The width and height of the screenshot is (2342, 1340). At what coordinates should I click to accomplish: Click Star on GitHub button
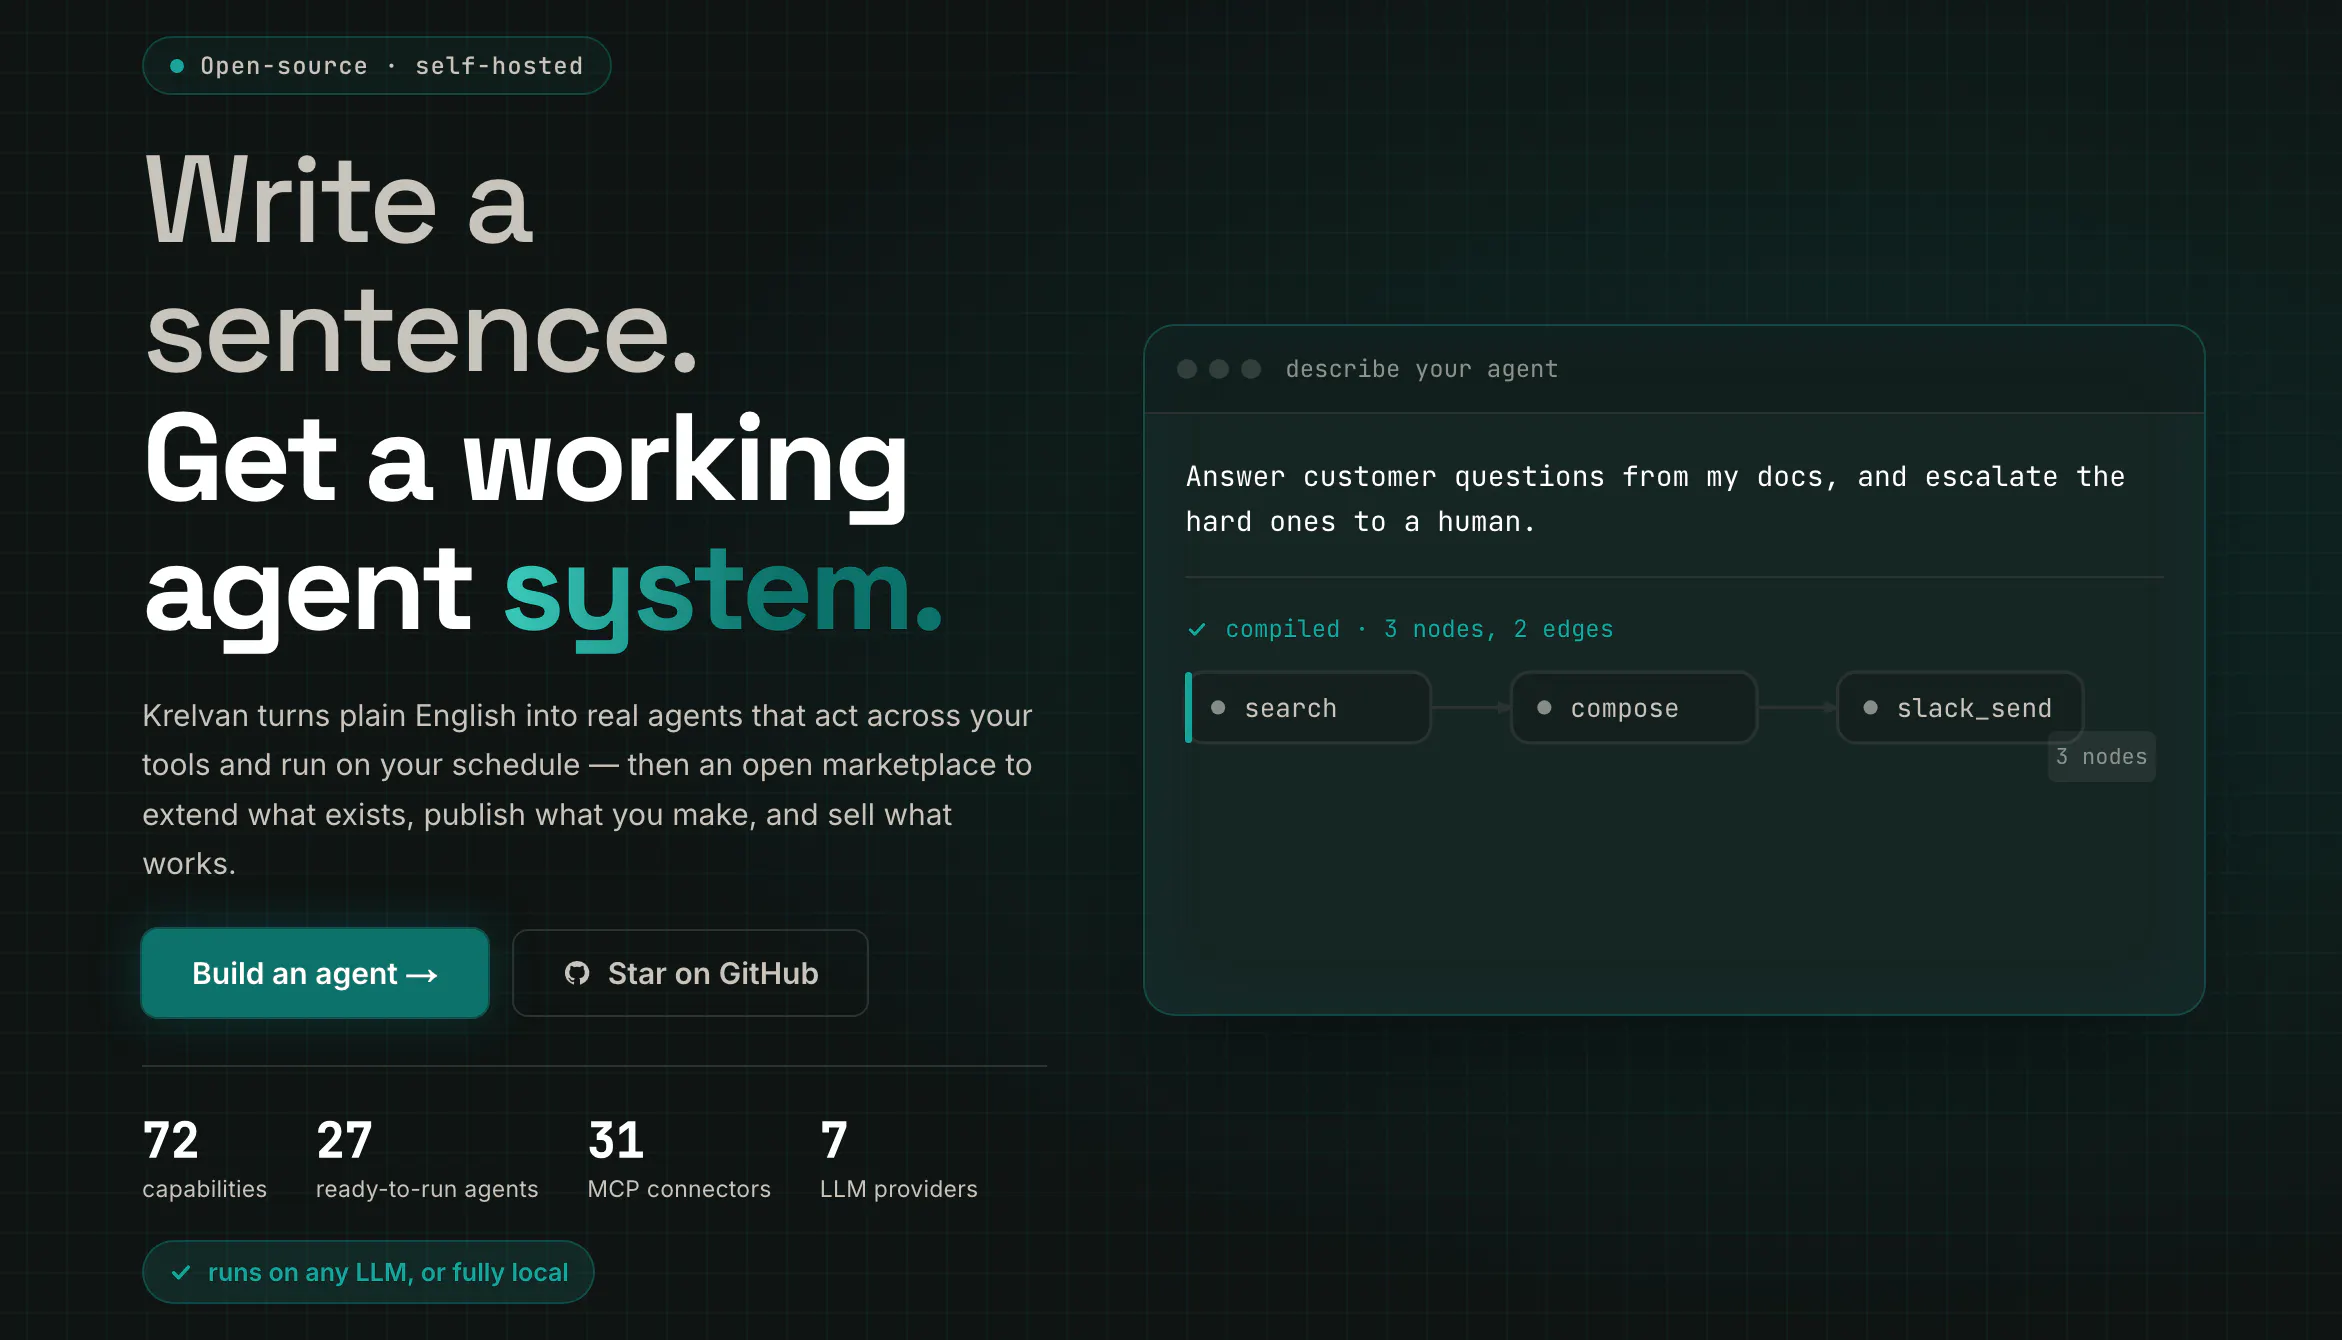pos(690,973)
